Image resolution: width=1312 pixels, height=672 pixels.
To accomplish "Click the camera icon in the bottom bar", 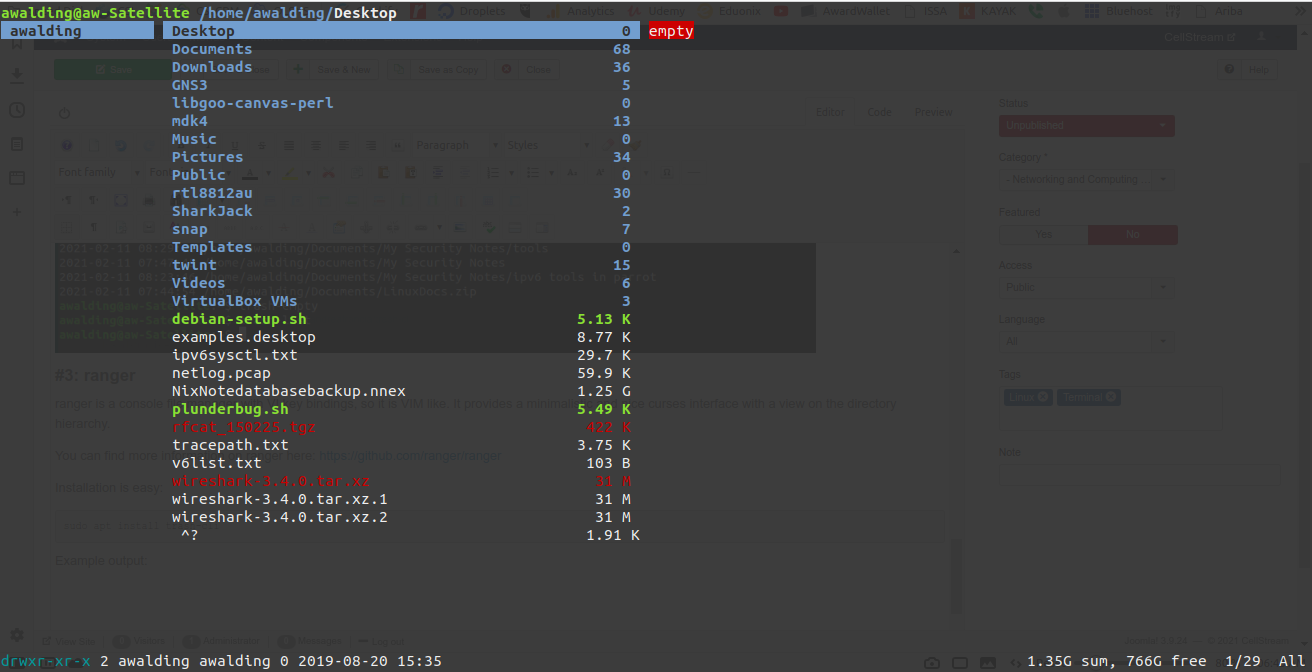I will [x=932, y=662].
